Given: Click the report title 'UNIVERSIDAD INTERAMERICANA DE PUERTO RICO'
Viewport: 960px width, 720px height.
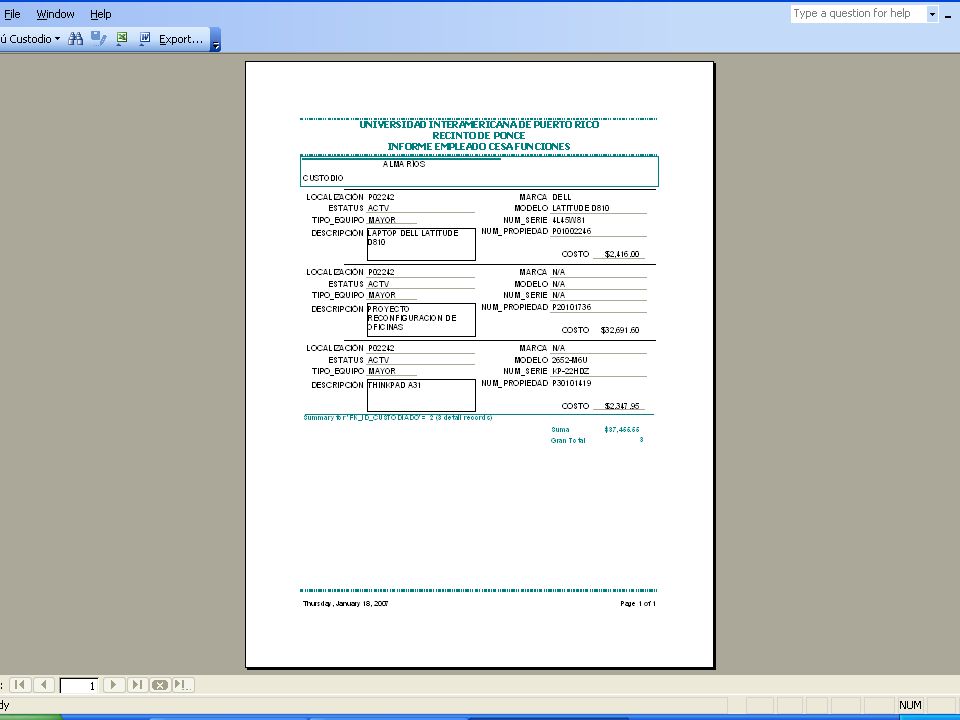Looking at the screenshot, I should pos(479,124).
